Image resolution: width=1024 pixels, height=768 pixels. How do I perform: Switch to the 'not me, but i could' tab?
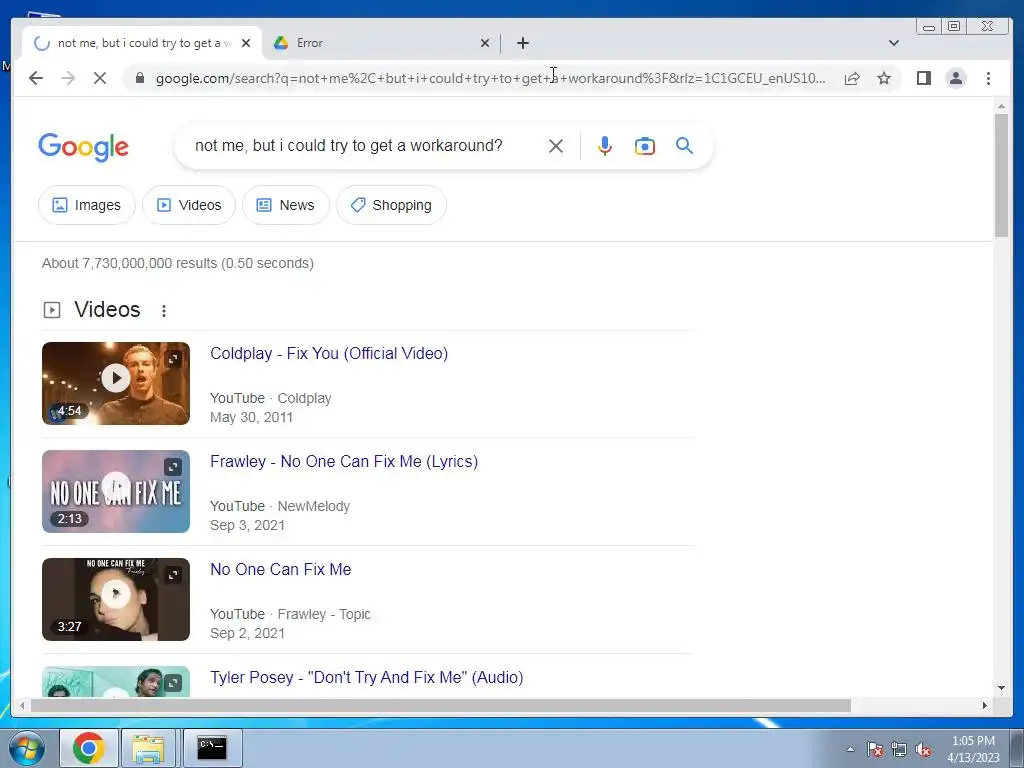click(x=140, y=43)
